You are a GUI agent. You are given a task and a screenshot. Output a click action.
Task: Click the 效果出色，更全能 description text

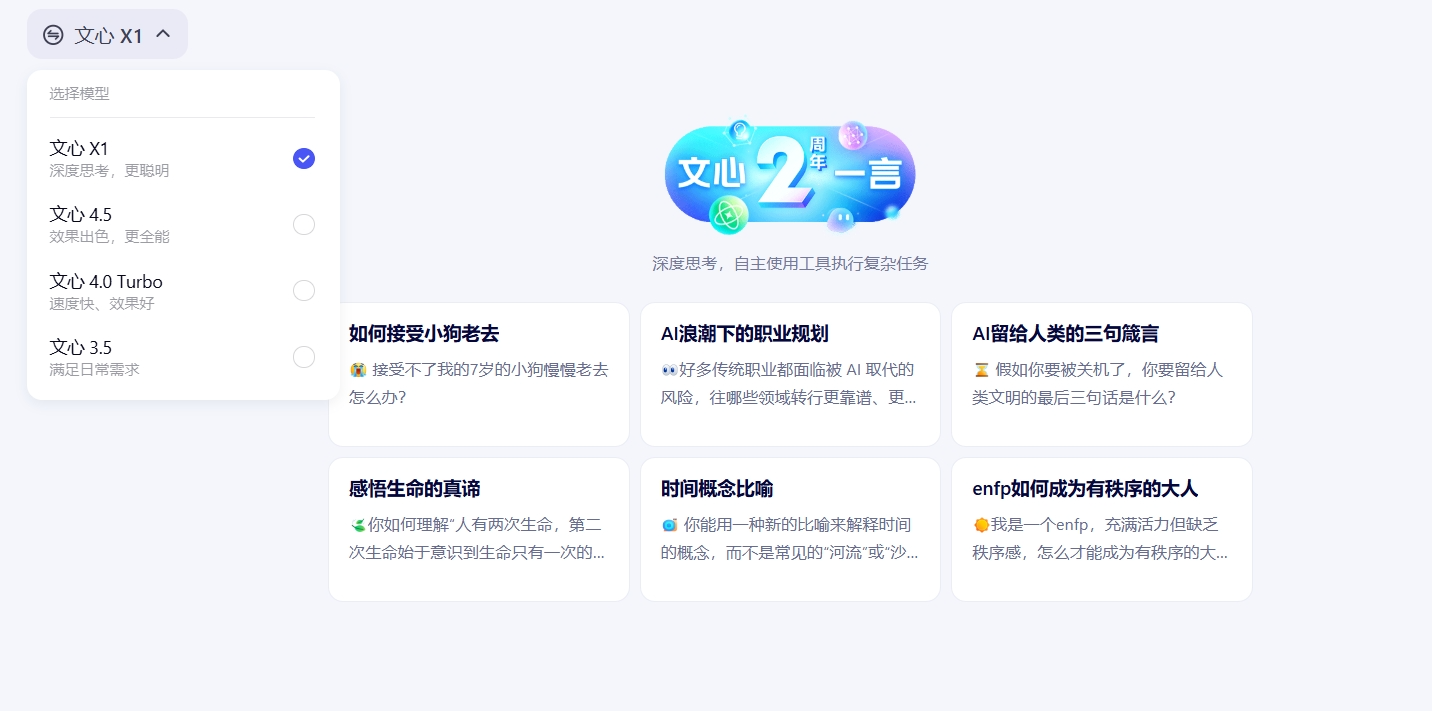[109, 237]
